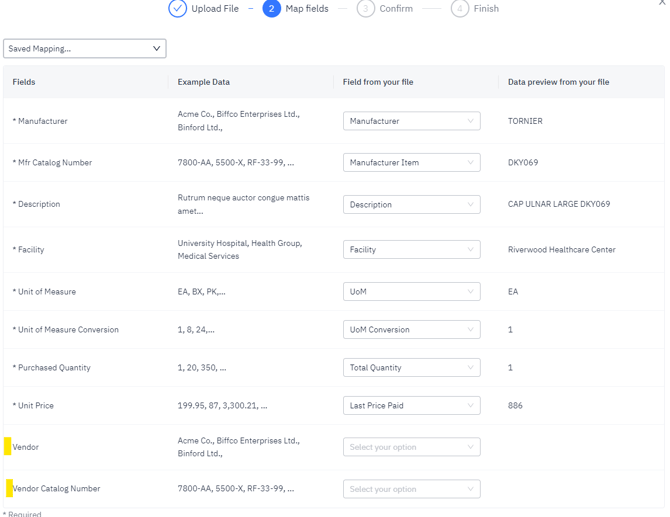Open the Manufacturer field mapping dropdown

point(411,121)
